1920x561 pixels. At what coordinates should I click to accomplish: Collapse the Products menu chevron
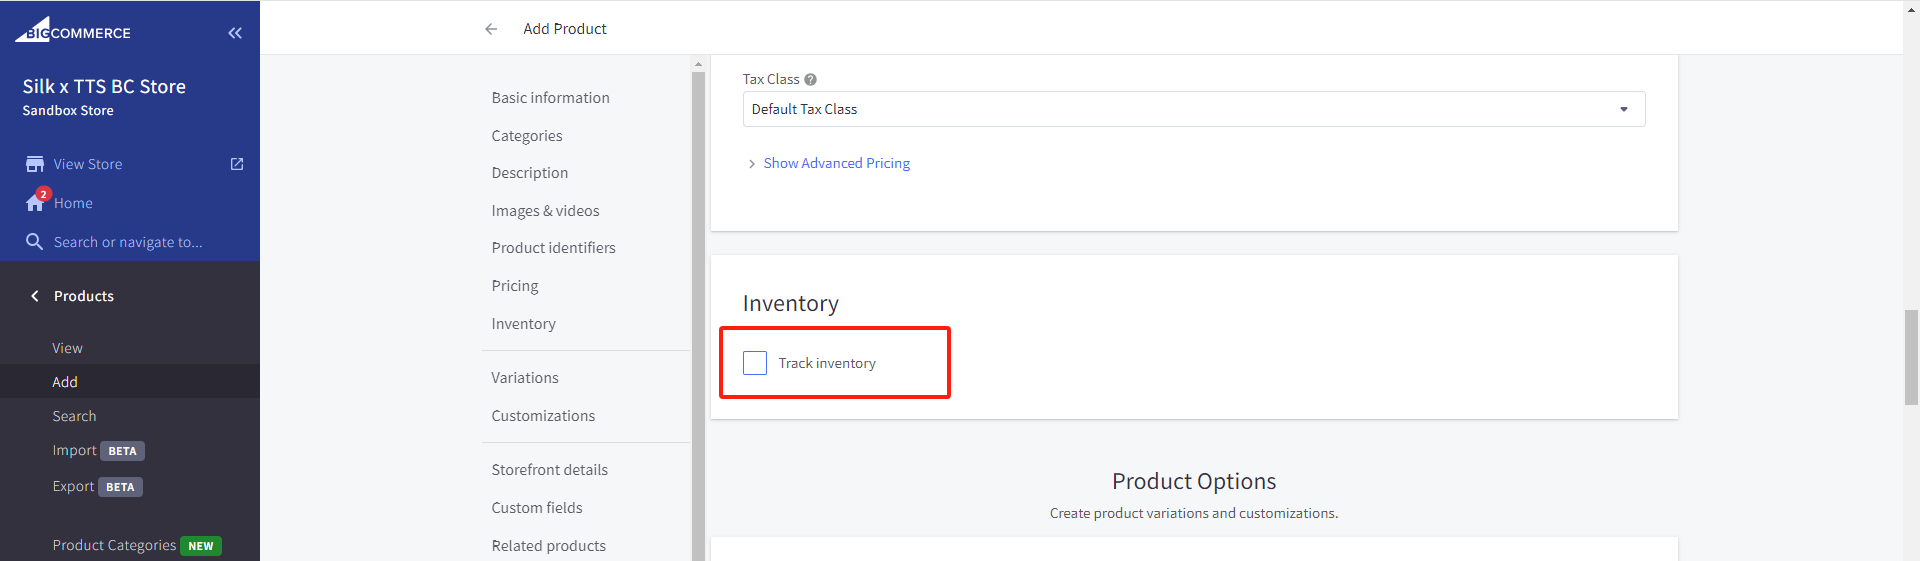pos(35,296)
